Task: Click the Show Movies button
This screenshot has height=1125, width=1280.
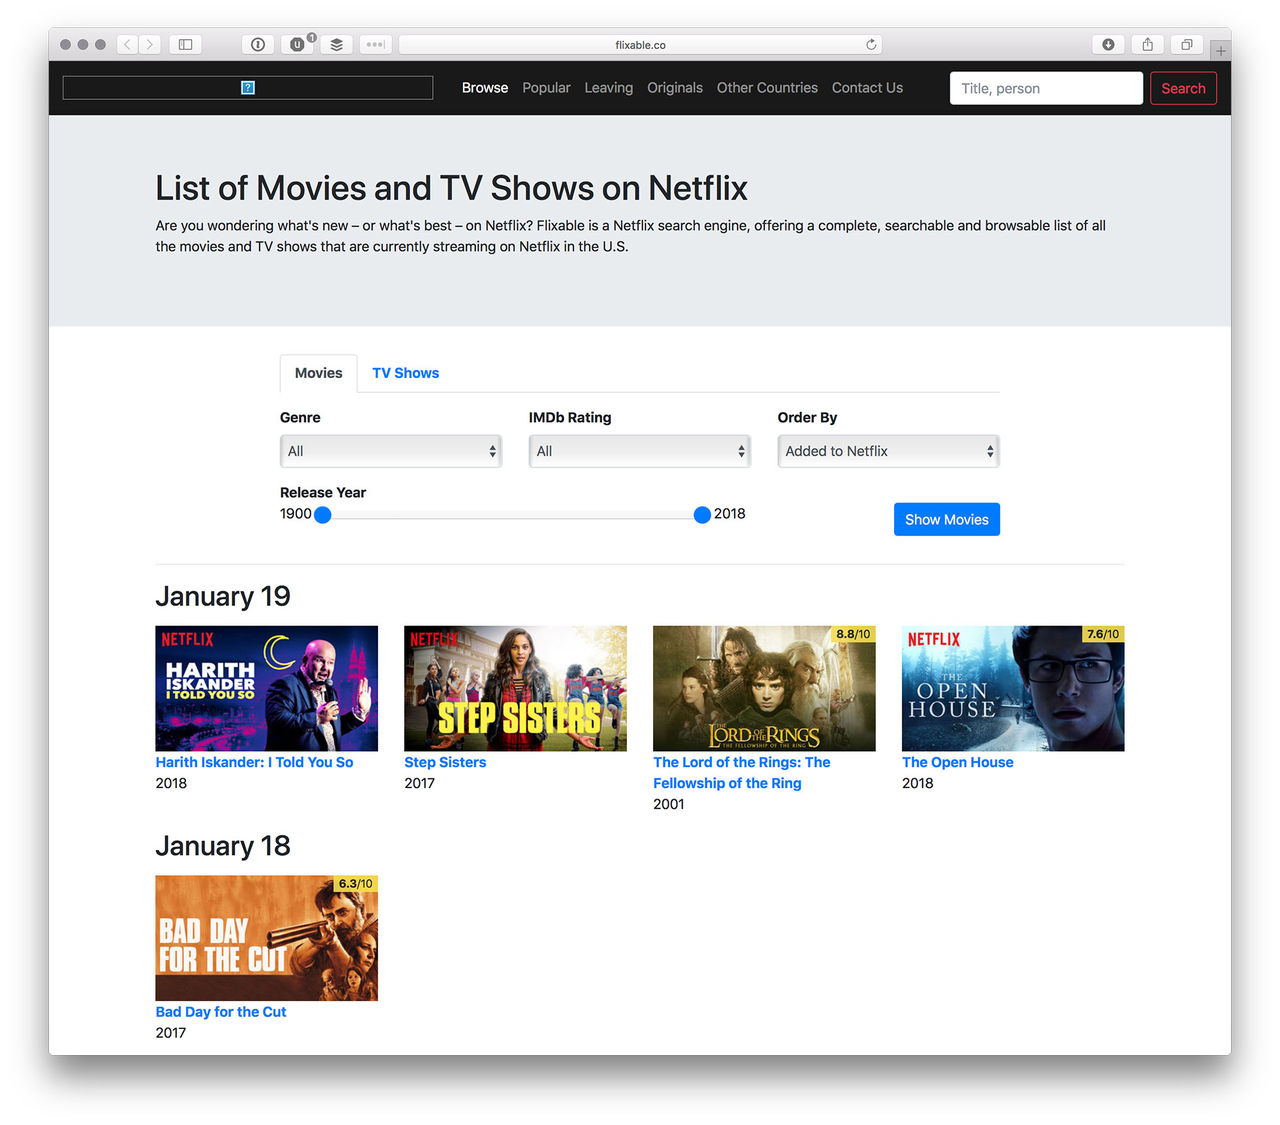Action: [947, 519]
